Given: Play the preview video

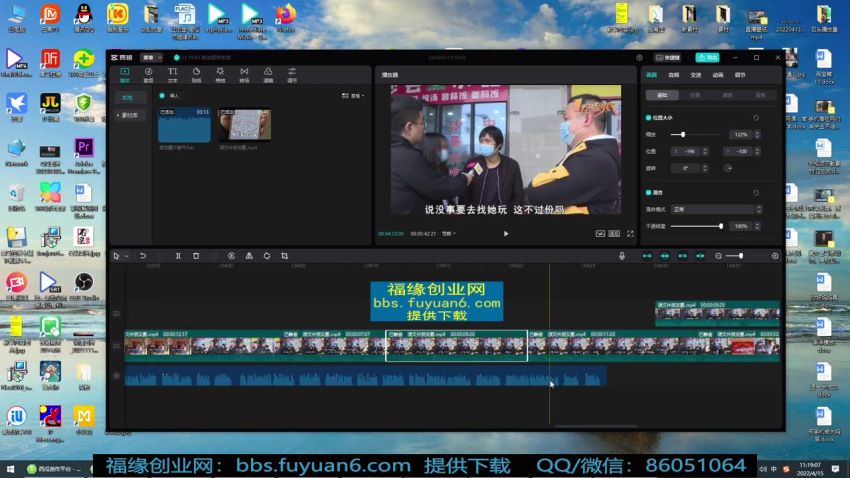Looking at the screenshot, I should [506, 234].
